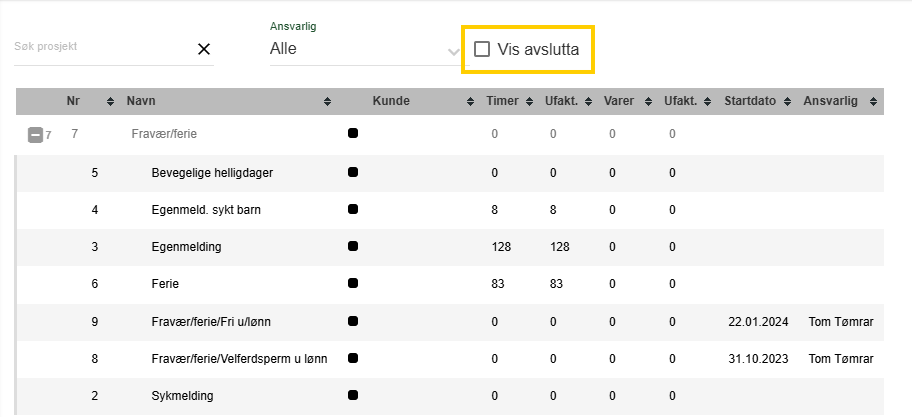
Task: Select the Bevegelige helligdager row
Action: (x=450, y=173)
